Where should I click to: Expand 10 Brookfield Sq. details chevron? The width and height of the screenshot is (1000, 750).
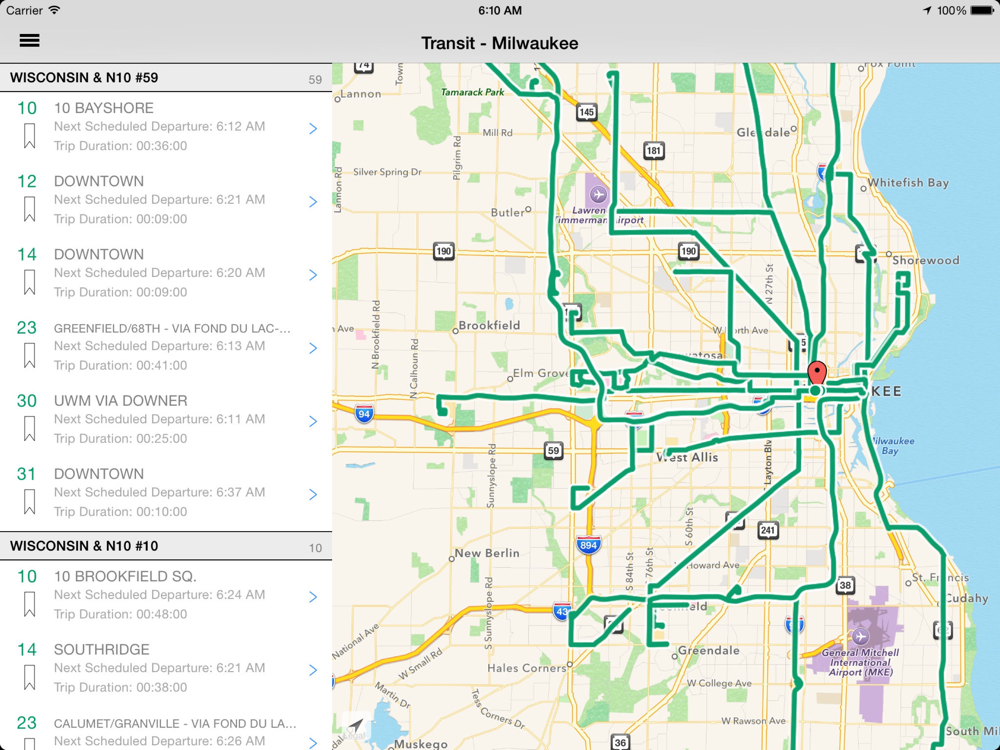coord(313,597)
